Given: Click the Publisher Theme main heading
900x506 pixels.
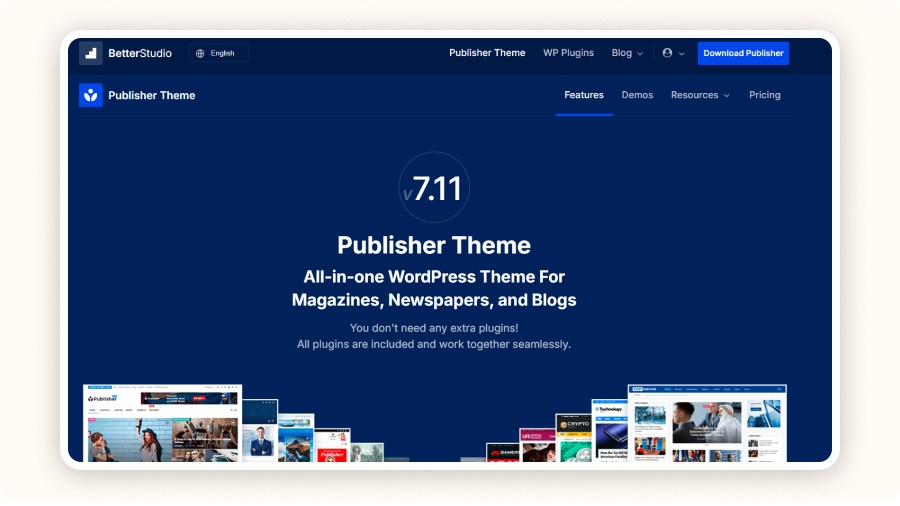Looking at the screenshot, I should tap(434, 246).
